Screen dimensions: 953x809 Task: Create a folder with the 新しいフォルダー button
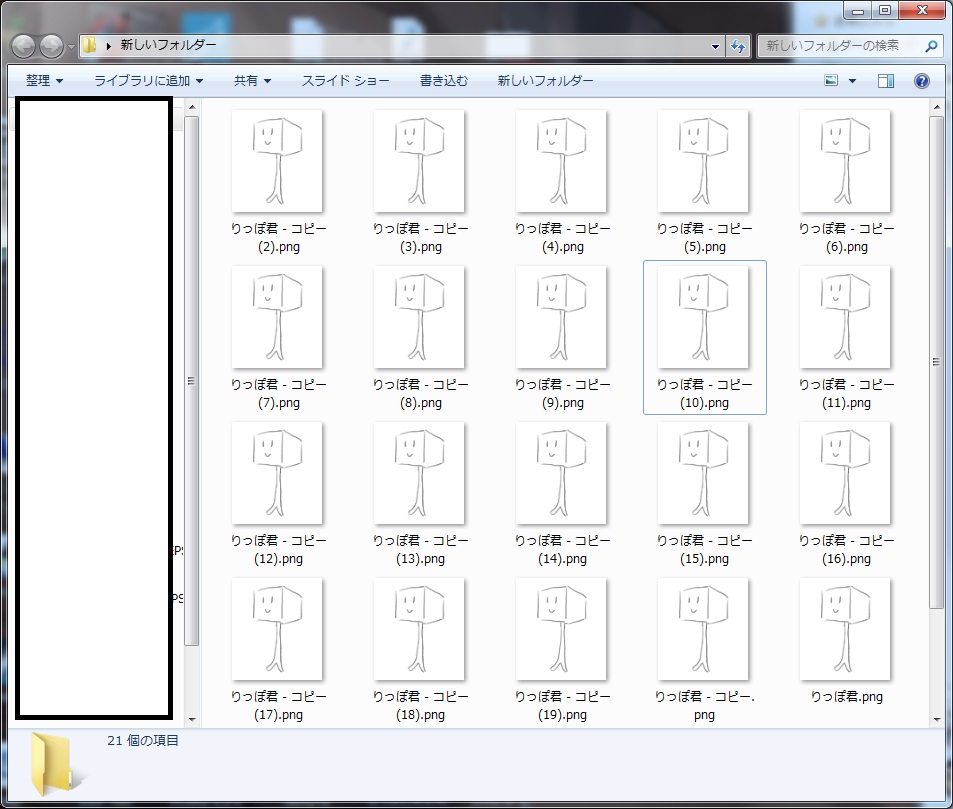click(x=545, y=81)
